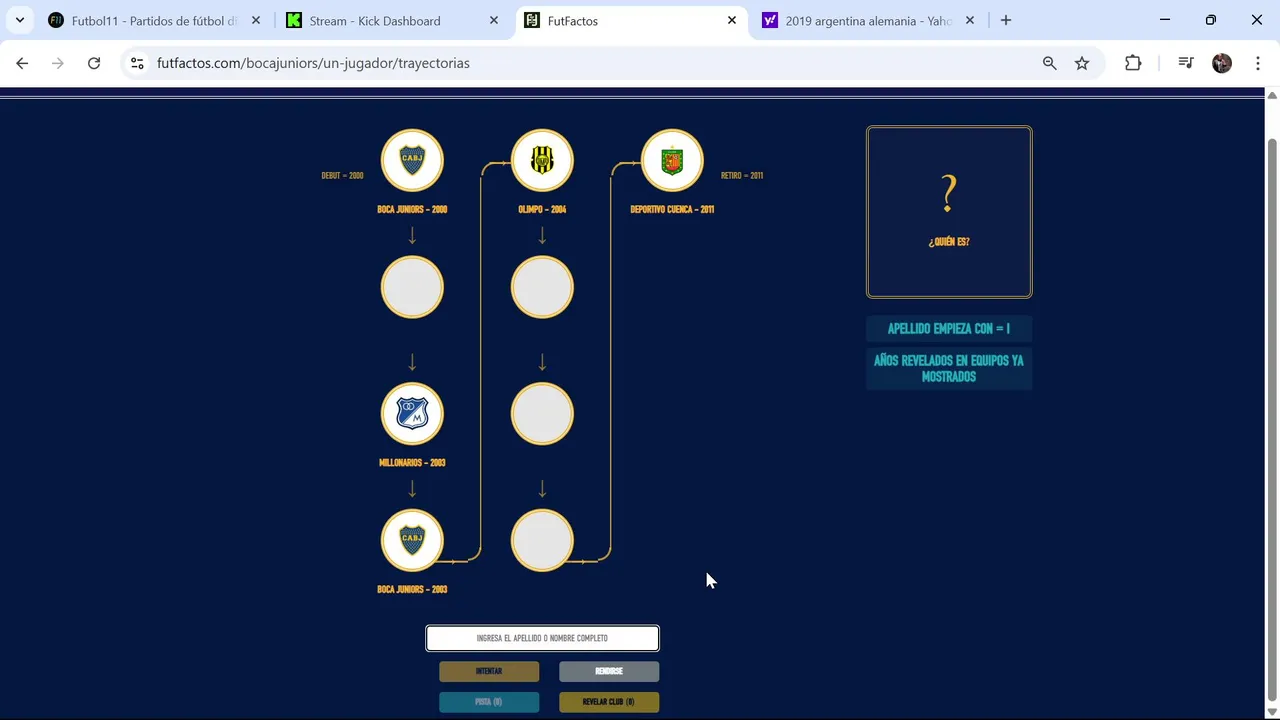1280x720 pixels.
Task: Click the Deportivo Cuenca 2011 club badge
Action: point(672,160)
